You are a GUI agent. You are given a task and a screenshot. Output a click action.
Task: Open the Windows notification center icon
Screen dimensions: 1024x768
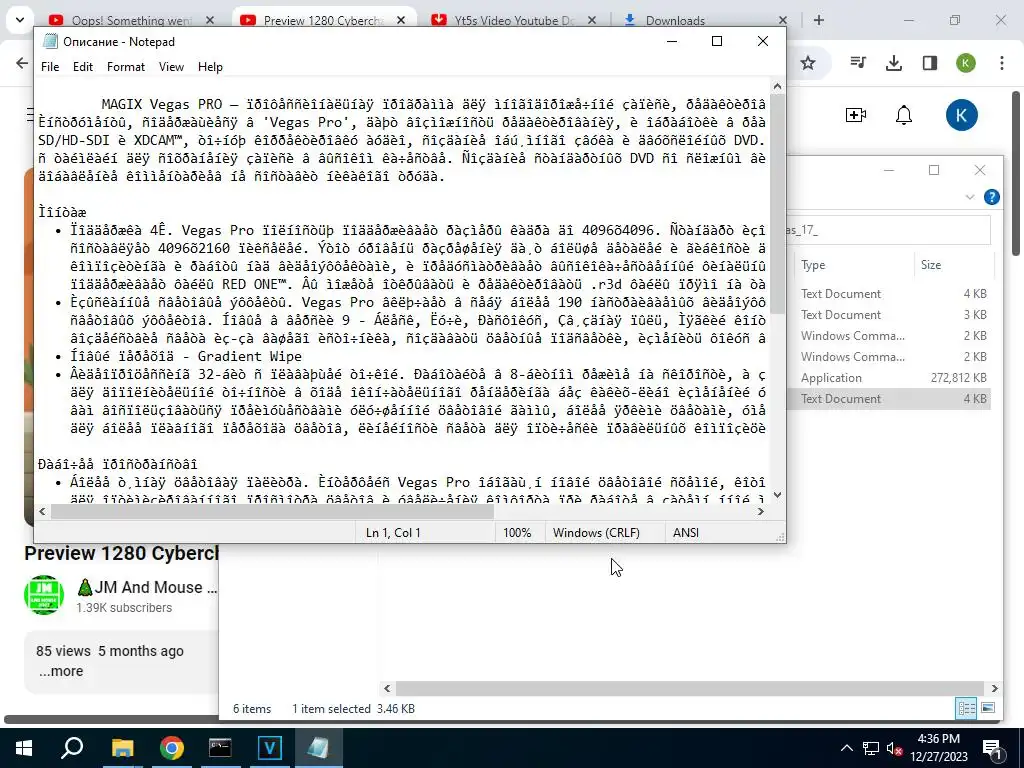coord(992,748)
